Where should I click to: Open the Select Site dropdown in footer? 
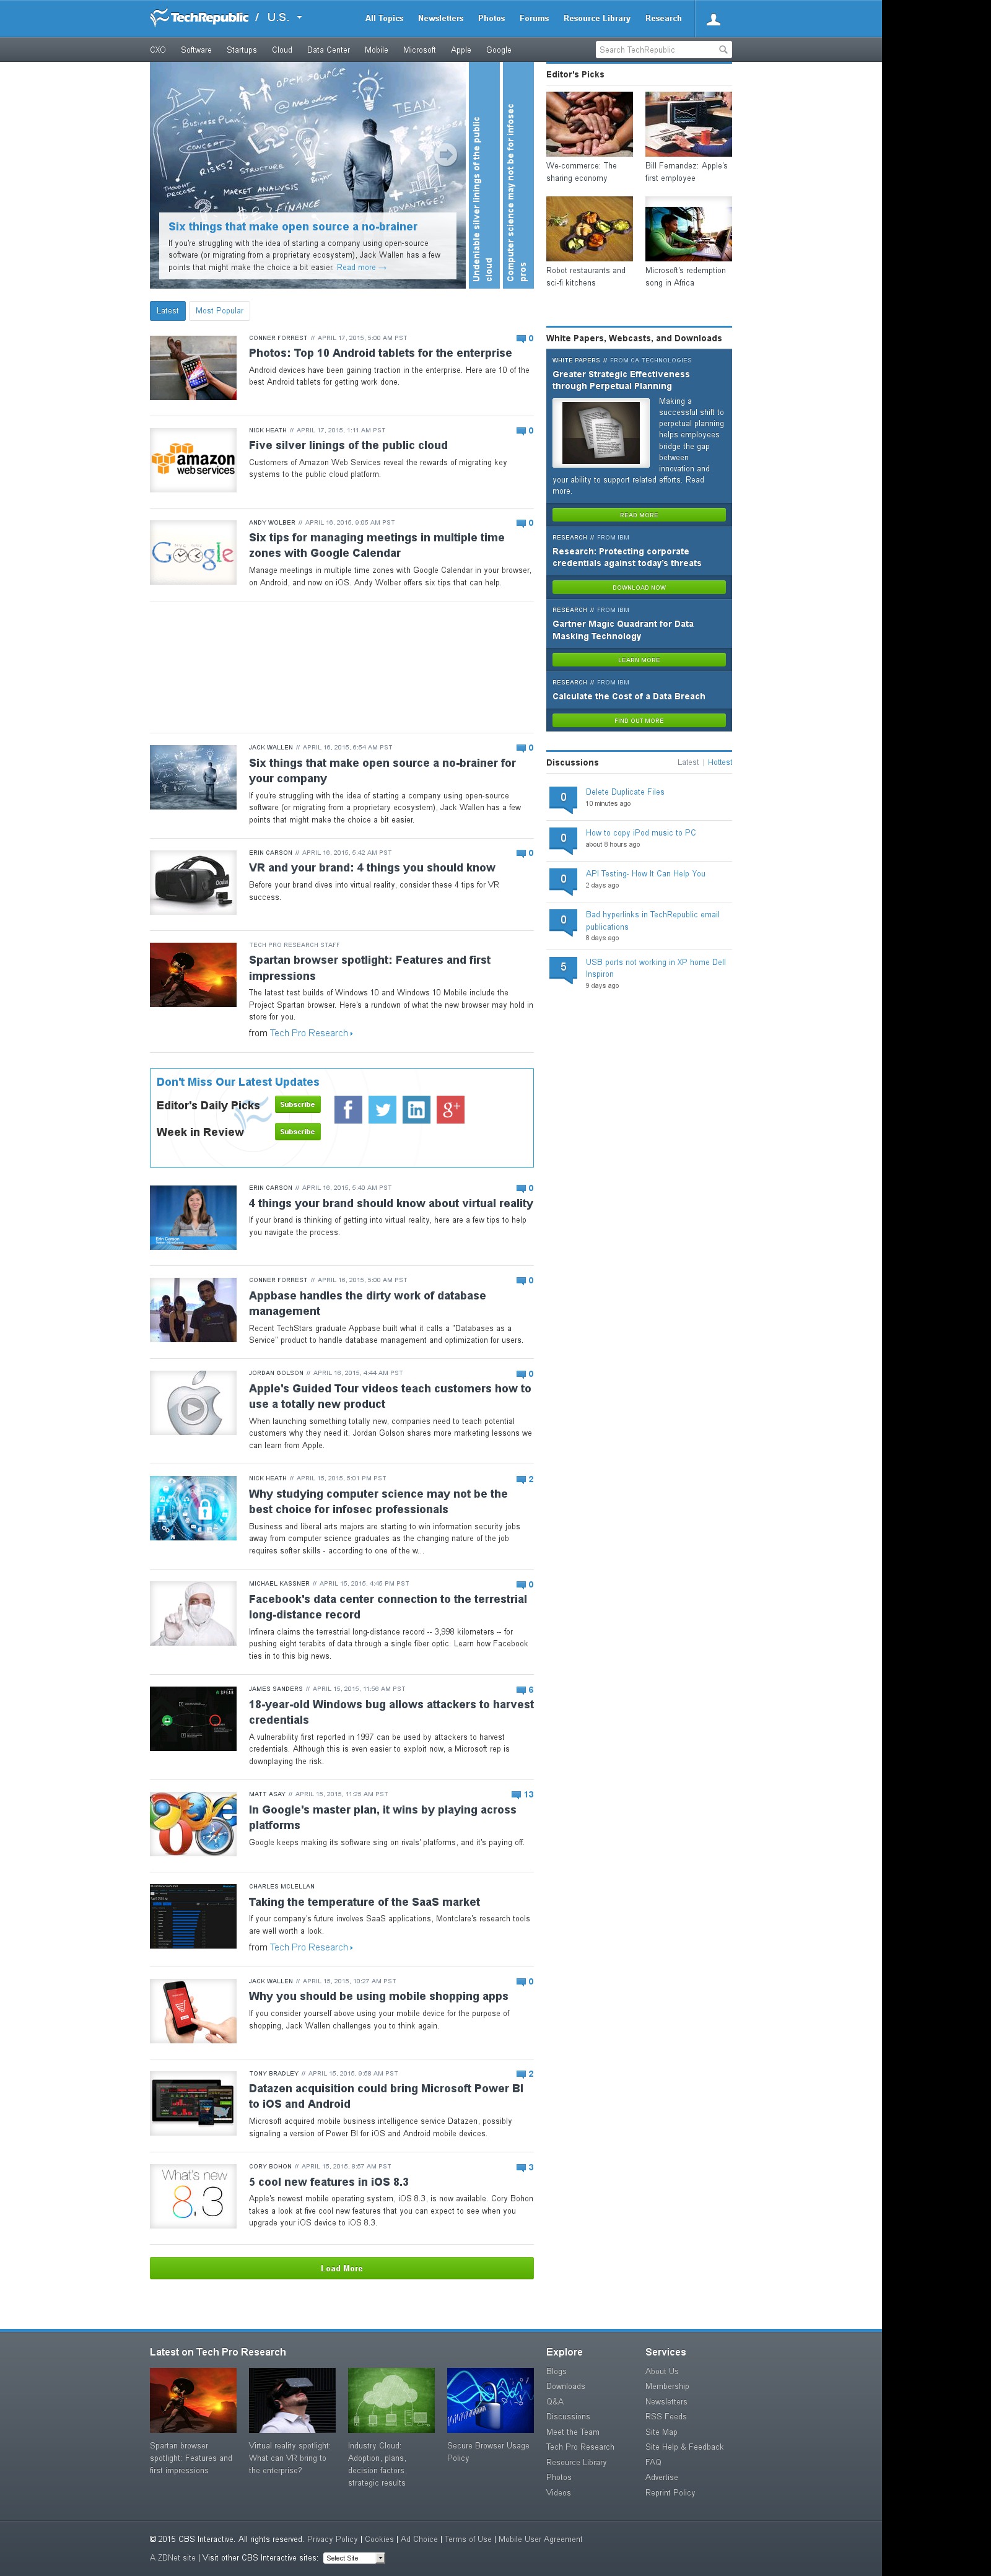[354, 2558]
